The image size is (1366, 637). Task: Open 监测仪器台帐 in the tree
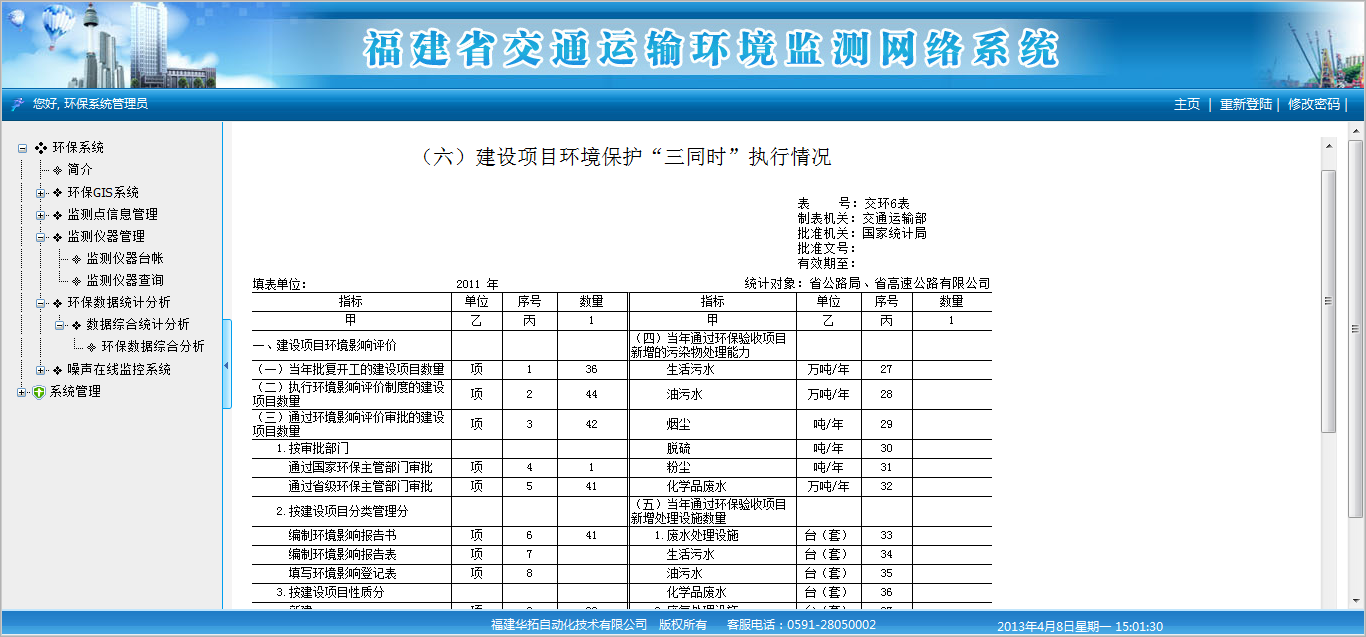click(125, 258)
